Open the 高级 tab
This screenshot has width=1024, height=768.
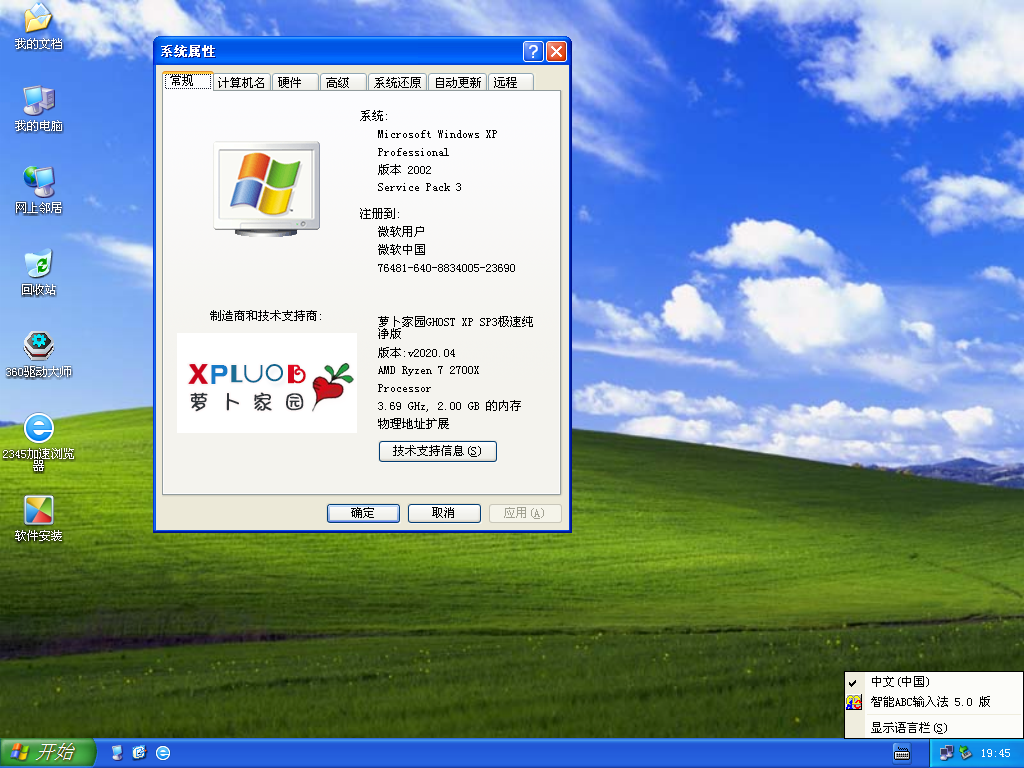[338, 83]
